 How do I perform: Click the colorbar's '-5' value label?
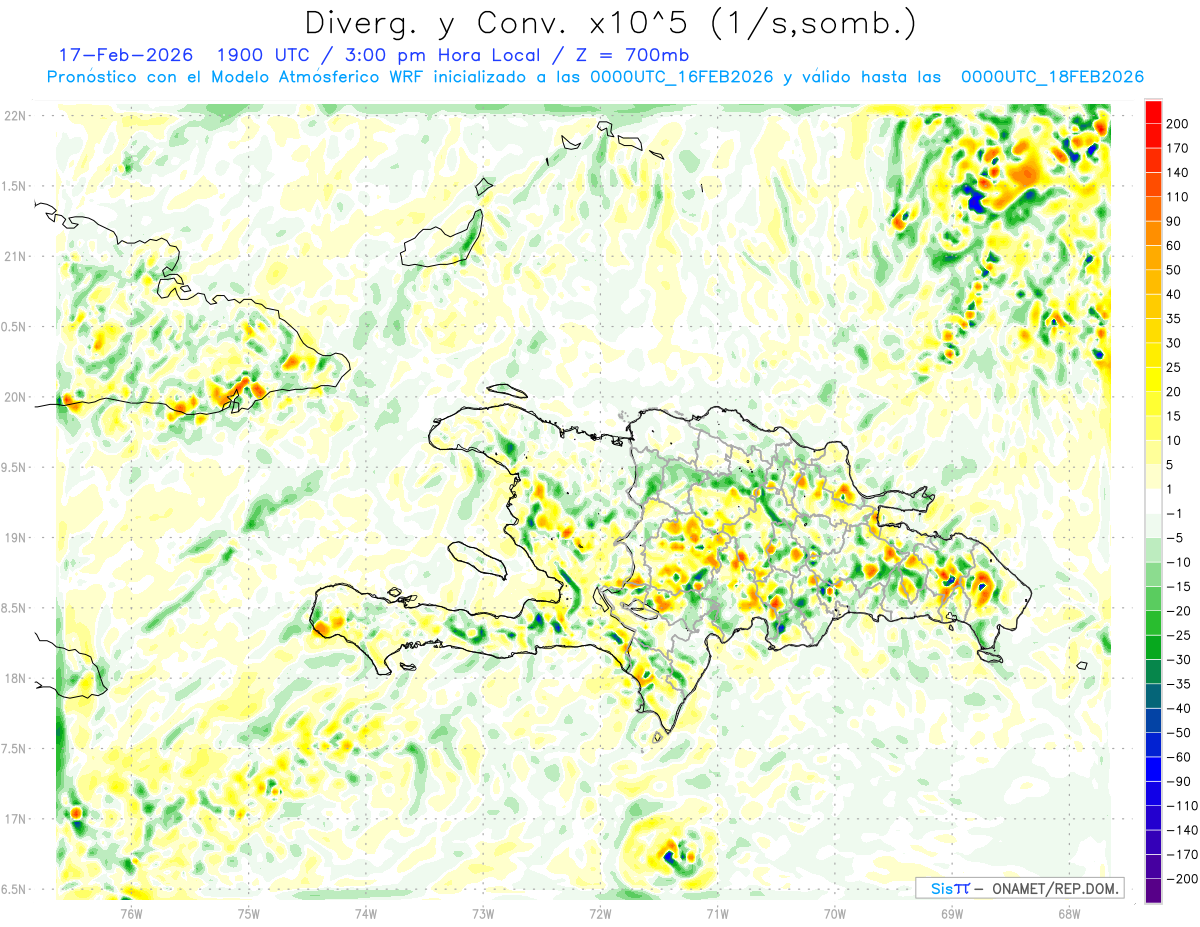(1174, 538)
